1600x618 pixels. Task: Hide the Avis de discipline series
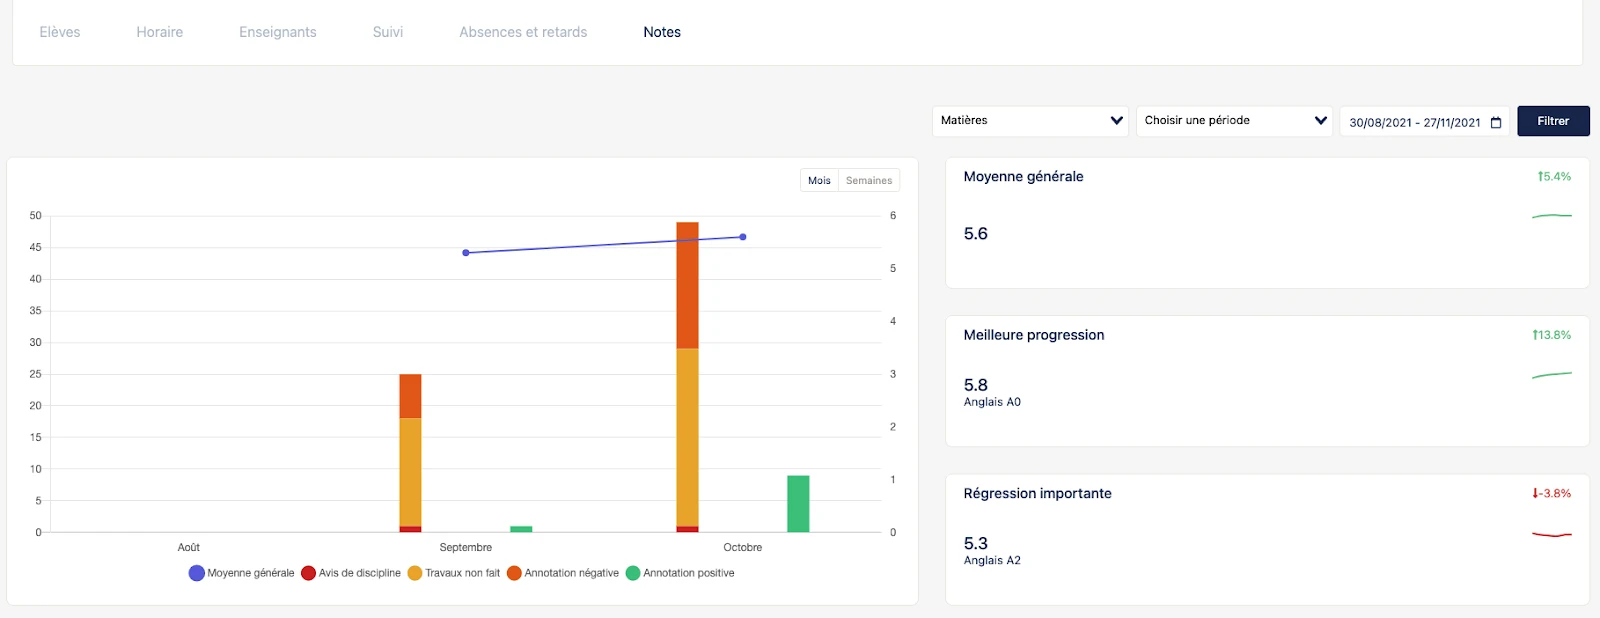351,573
